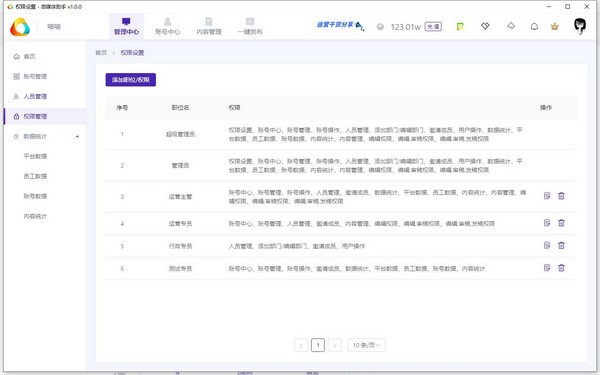
Task: Click the 添加职位/权限 button
Action: point(131,80)
